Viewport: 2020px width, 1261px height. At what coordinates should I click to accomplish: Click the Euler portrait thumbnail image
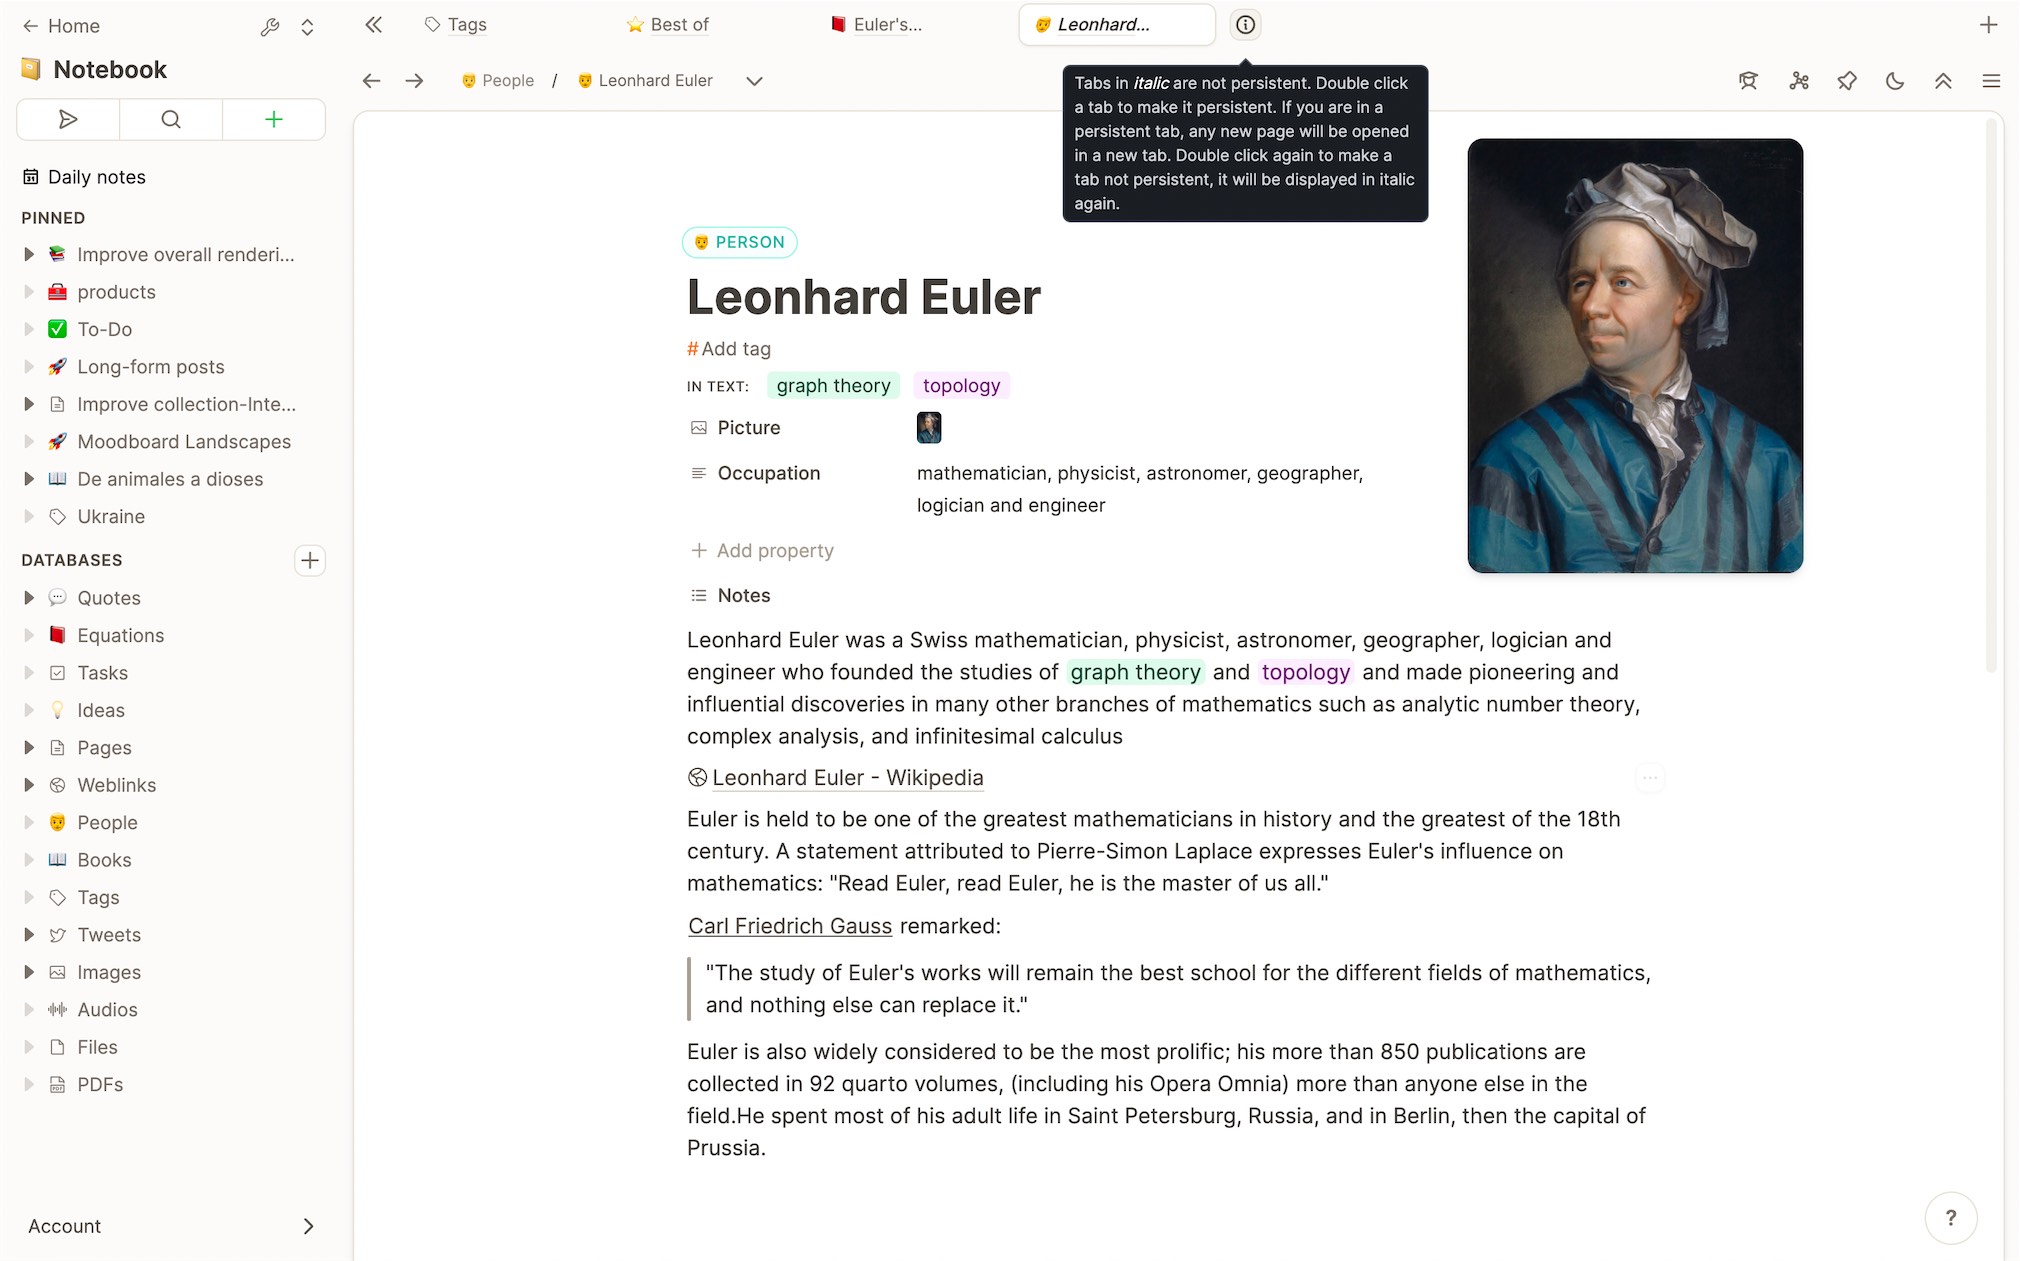(929, 427)
